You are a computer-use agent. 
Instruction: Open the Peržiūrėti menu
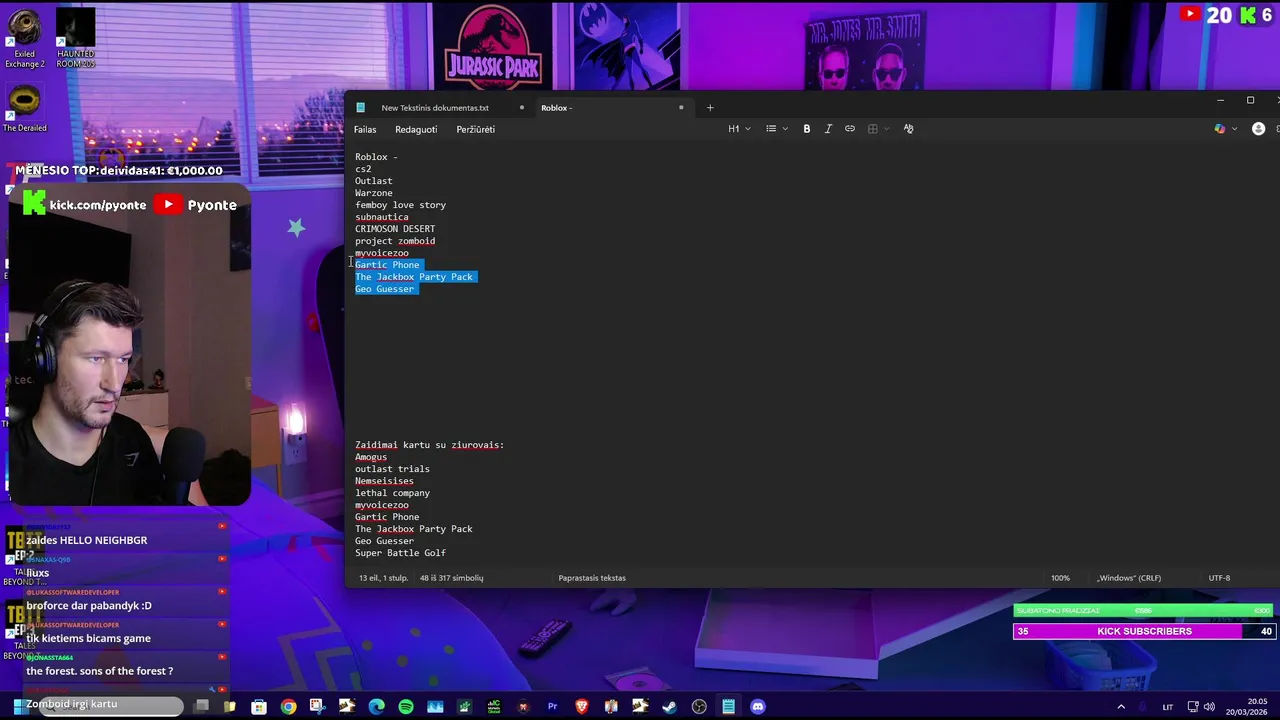tap(476, 129)
